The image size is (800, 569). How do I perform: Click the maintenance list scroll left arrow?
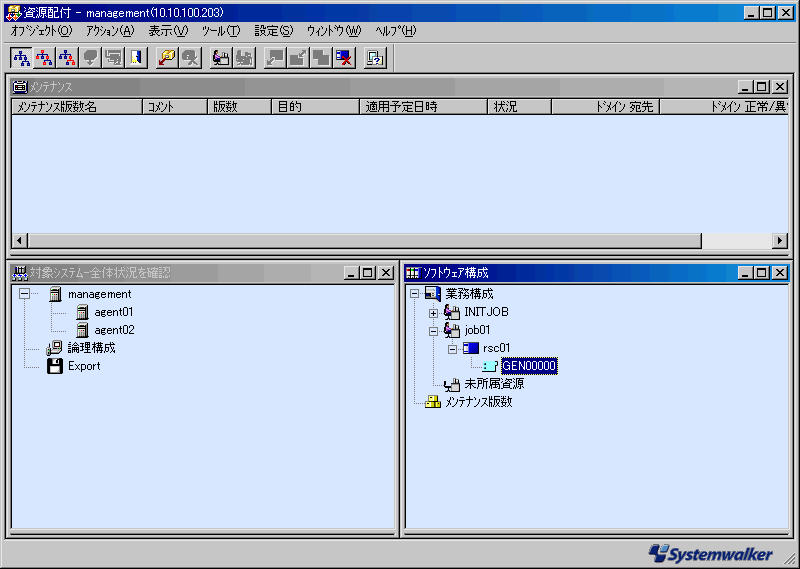pyautogui.click(x=20, y=240)
